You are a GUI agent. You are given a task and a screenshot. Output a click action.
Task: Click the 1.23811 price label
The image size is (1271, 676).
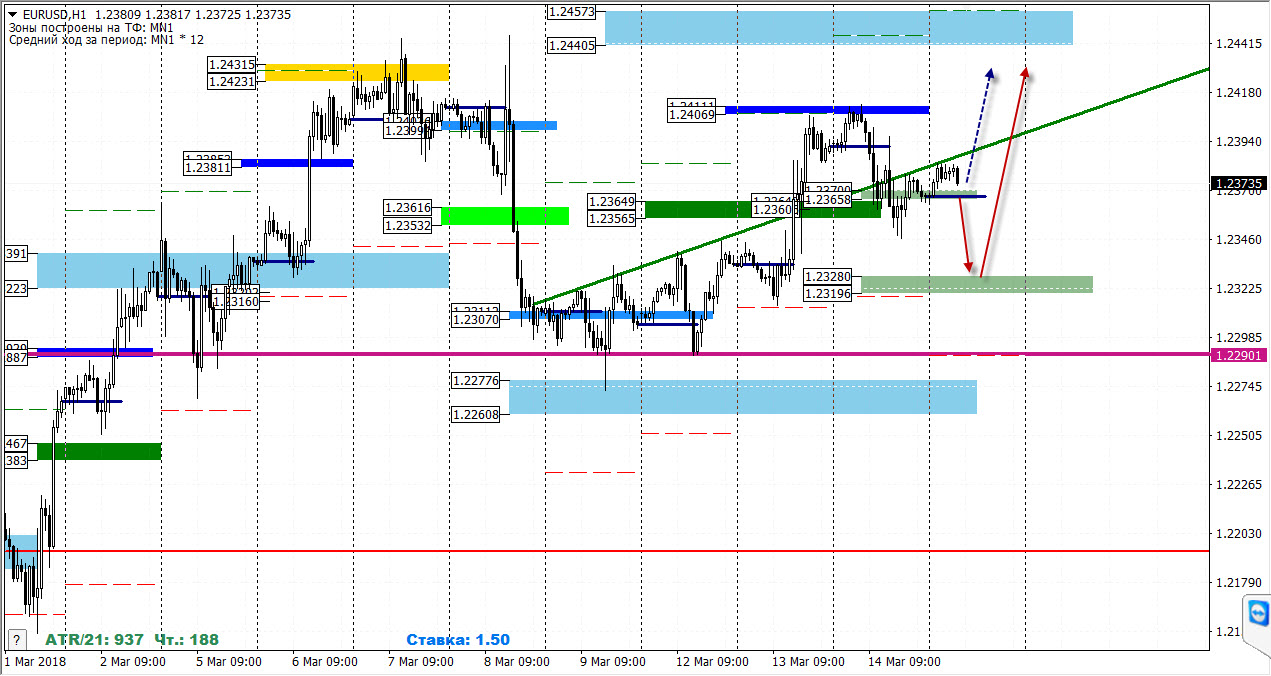(208, 168)
